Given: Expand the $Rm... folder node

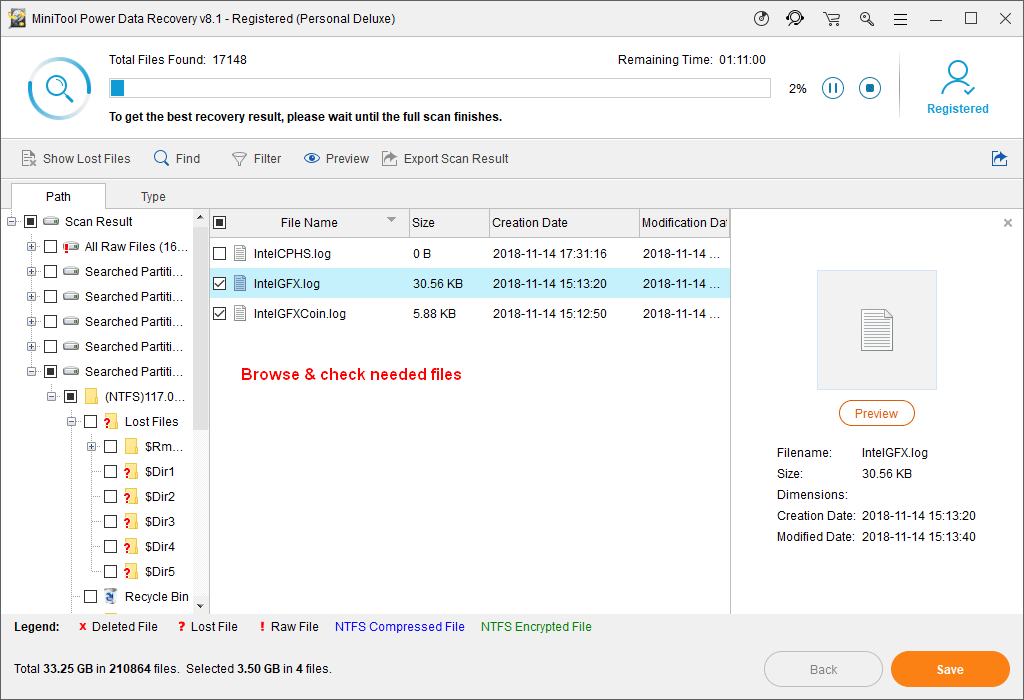Looking at the screenshot, I should pos(91,447).
